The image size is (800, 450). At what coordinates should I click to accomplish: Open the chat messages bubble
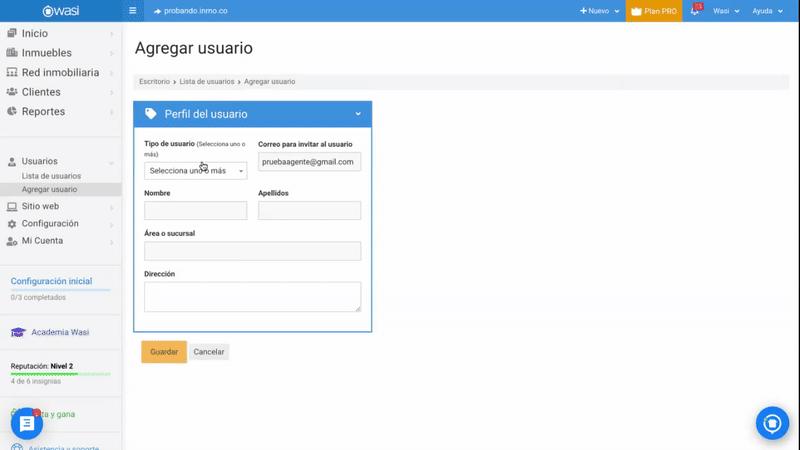click(27, 423)
